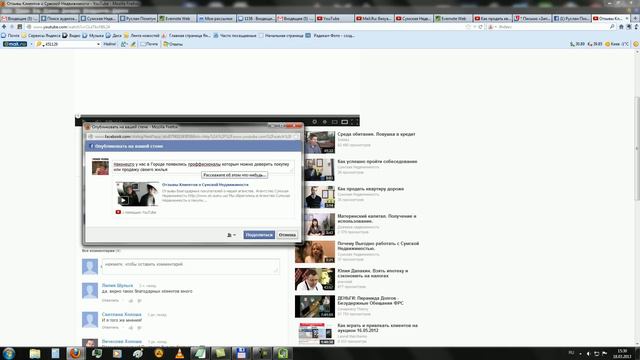Open the Windows Start button
640x360 pixels.
[9, 353]
